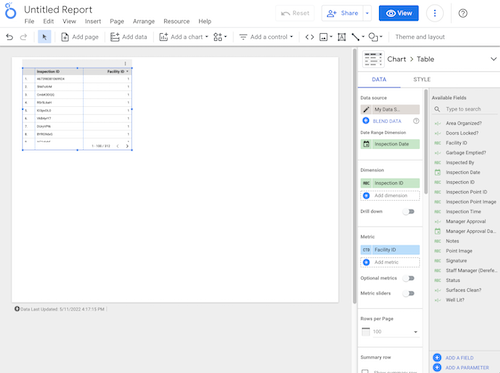Viewport: 500px width, 373px height.
Task: Go to next page of table
Action: [x=127, y=146]
